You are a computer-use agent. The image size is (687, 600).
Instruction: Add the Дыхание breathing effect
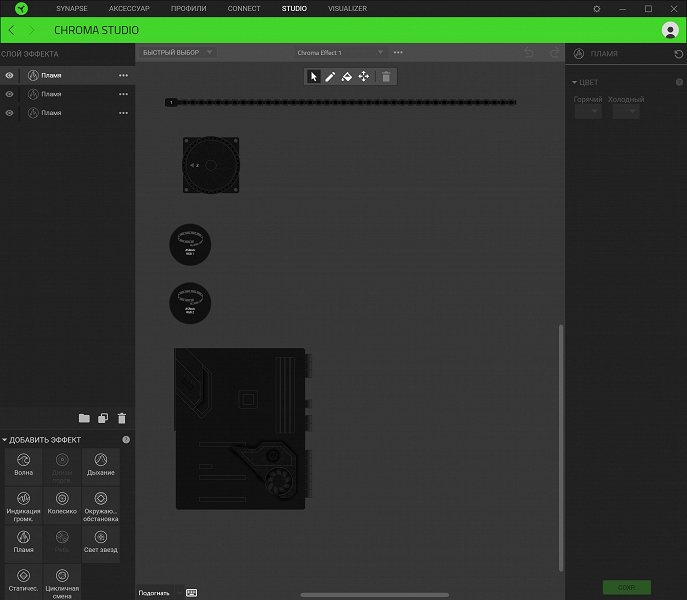[x=101, y=465]
